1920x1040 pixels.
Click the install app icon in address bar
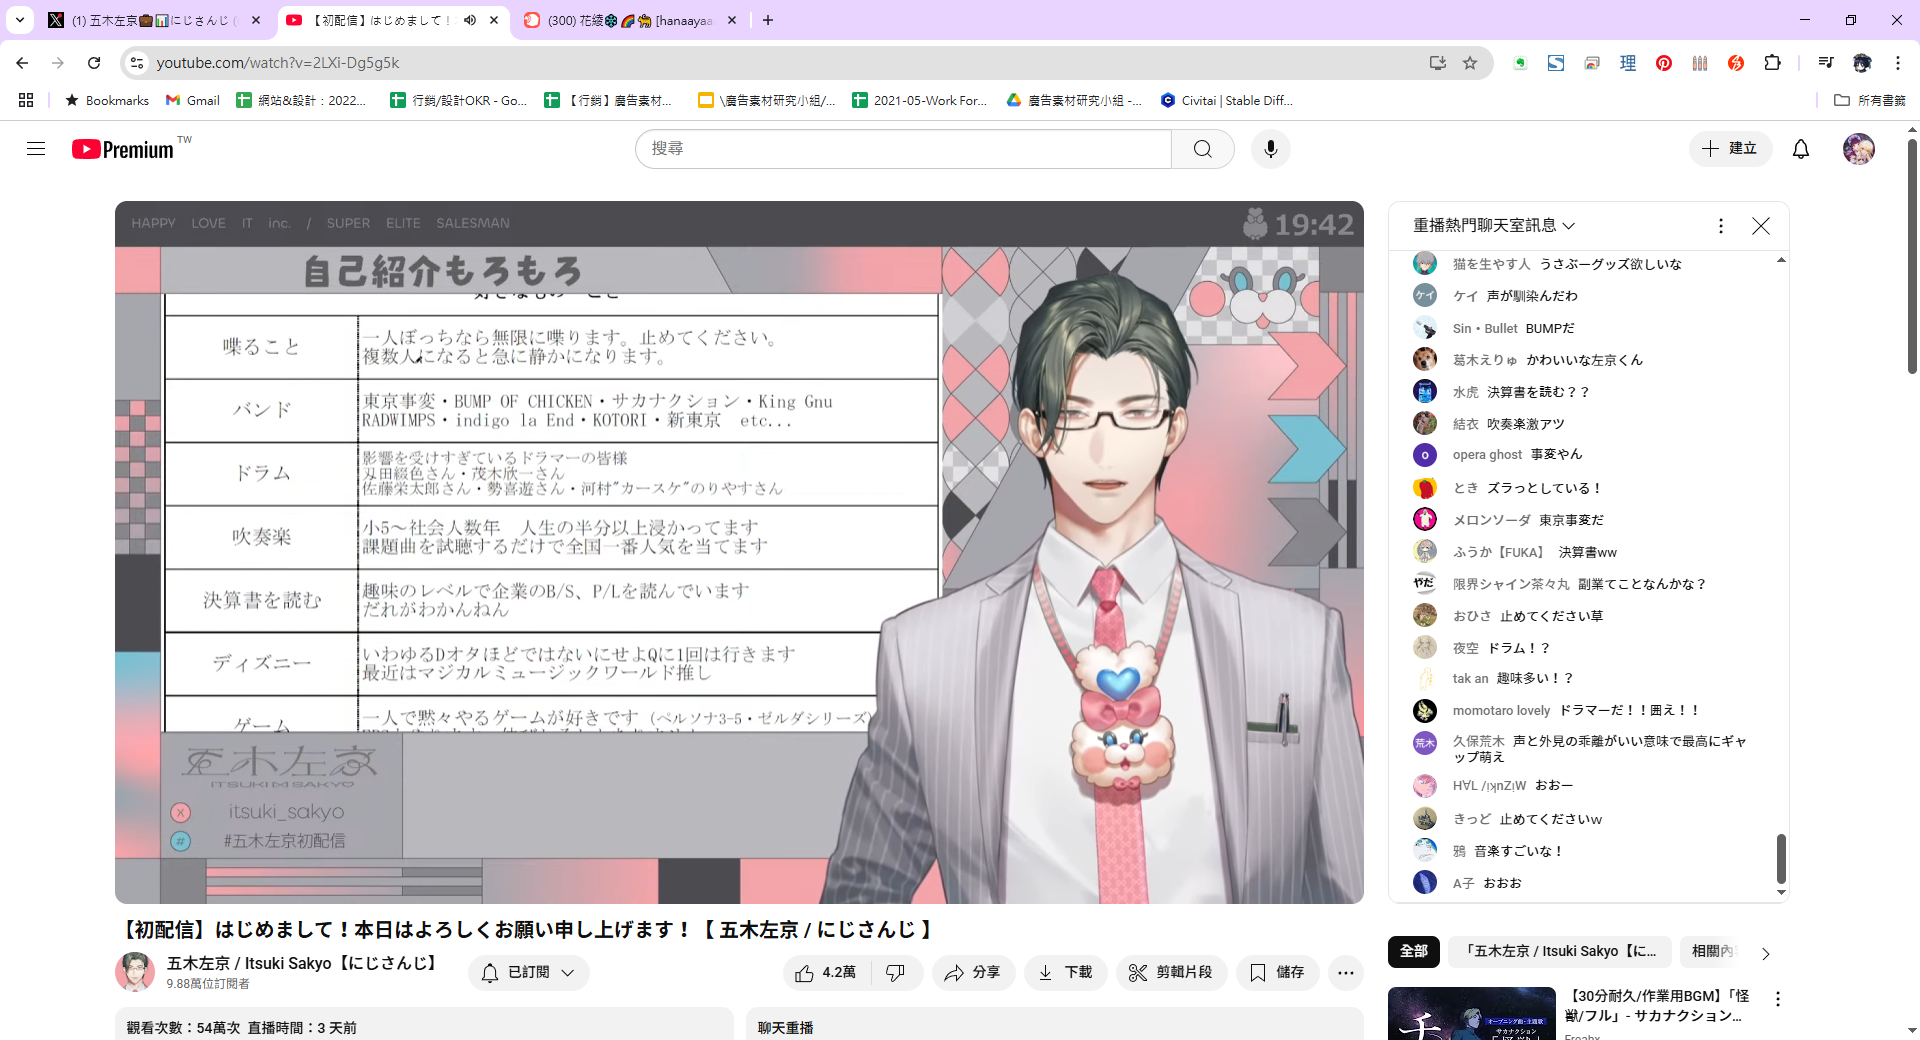1438,63
